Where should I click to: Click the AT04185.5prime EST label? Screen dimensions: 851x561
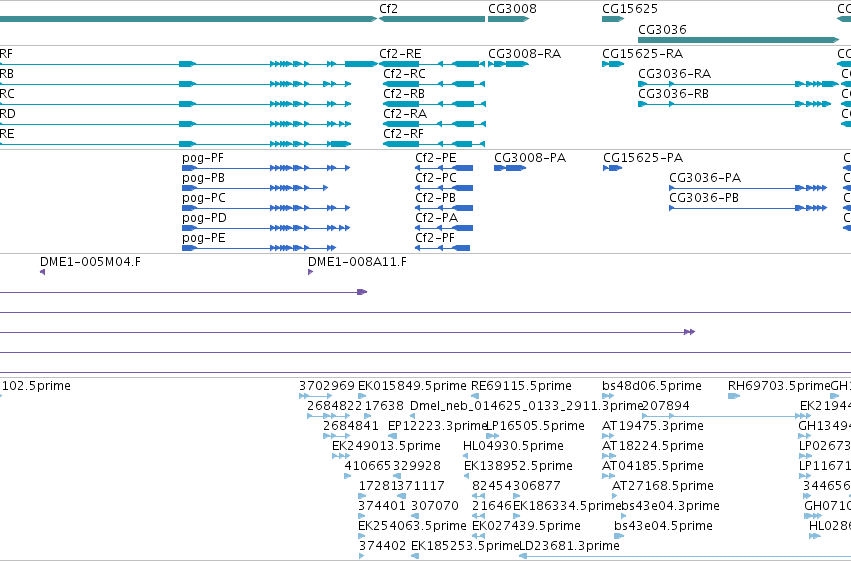coord(653,466)
